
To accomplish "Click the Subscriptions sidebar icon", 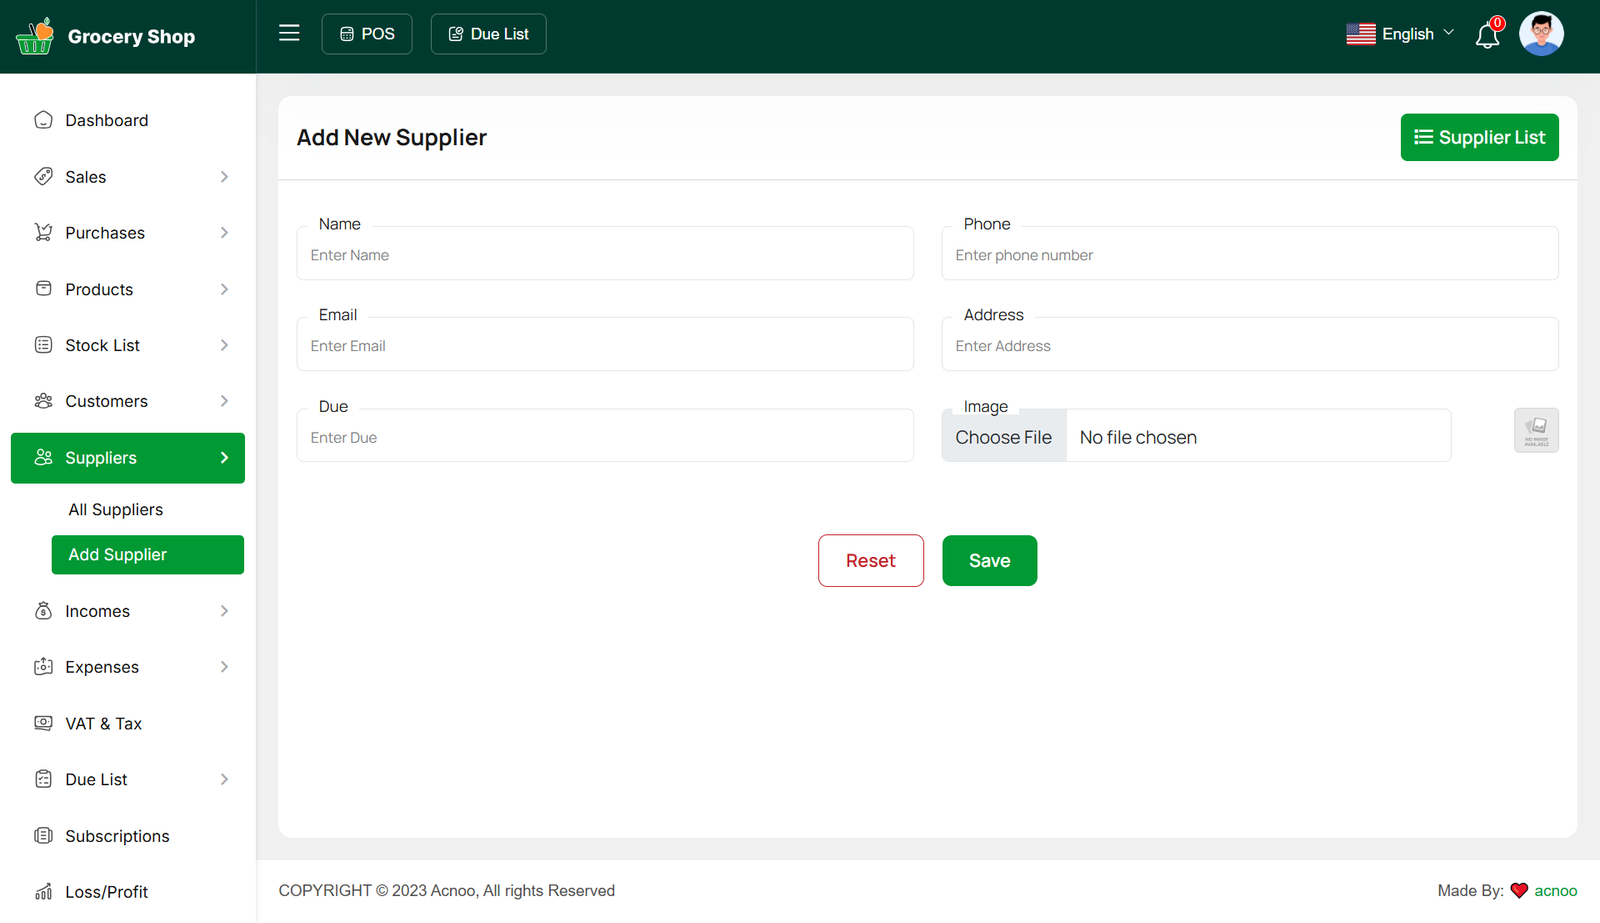I will tap(43, 836).
